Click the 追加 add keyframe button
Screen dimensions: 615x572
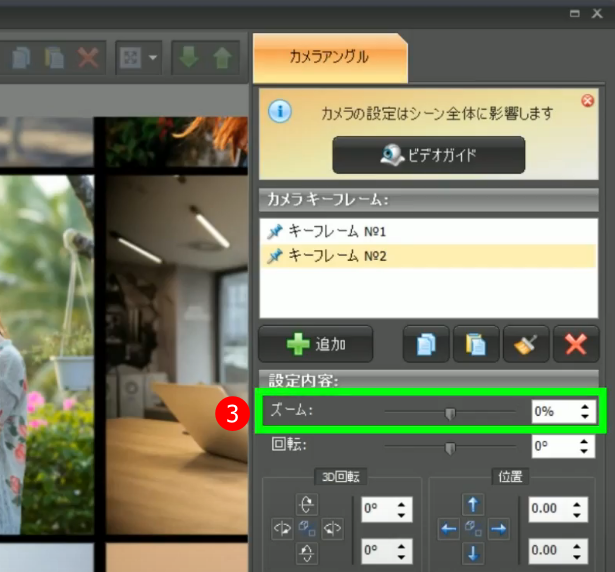pyautogui.click(x=315, y=344)
